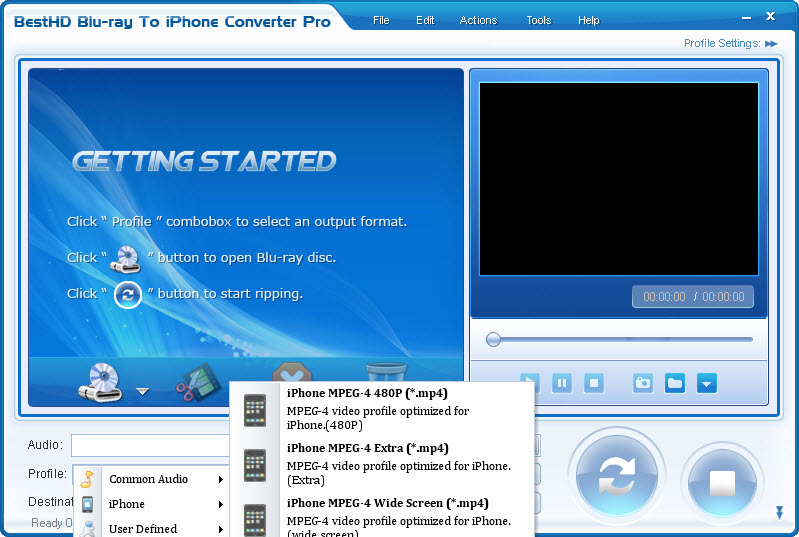Screen dimensions: 799x537
Task: Click the black video preview area
Action: pos(619,179)
